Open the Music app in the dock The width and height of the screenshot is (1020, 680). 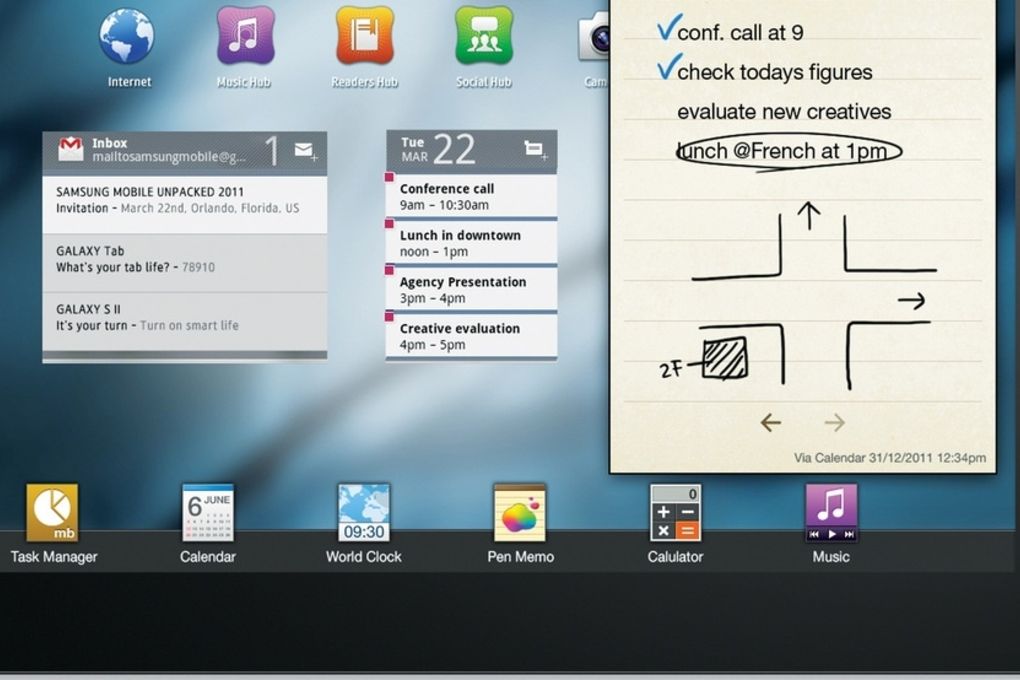831,513
